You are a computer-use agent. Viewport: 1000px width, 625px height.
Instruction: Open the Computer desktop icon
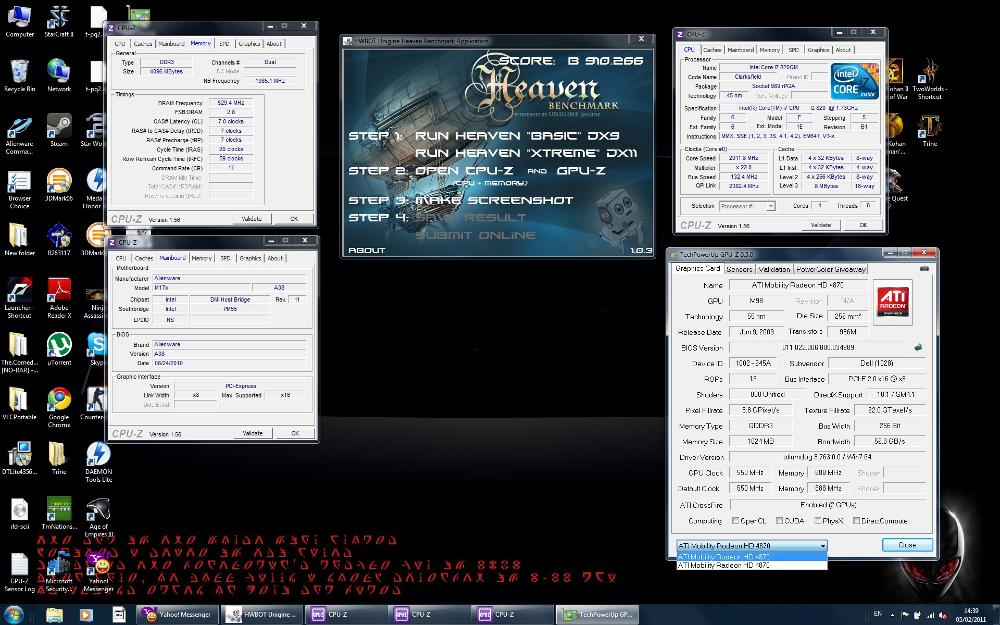click(x=19, y=22)
